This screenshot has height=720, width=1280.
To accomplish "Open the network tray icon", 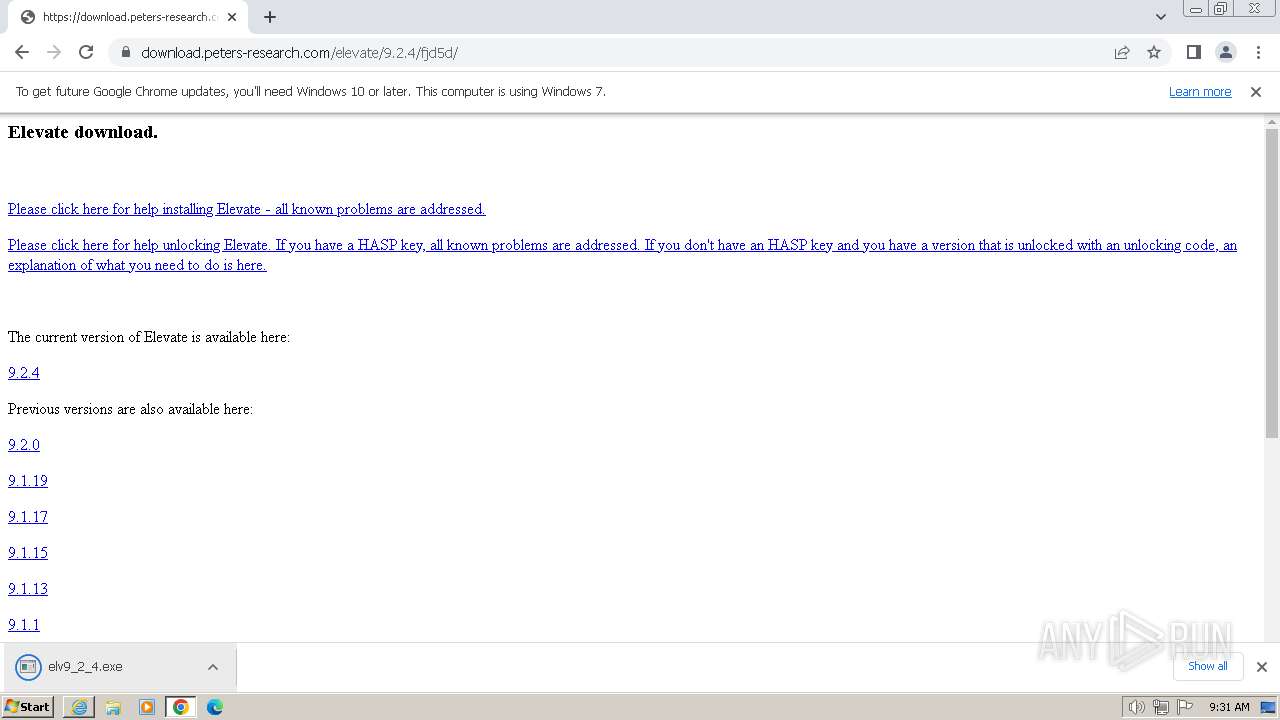I will click(1160, 707).
